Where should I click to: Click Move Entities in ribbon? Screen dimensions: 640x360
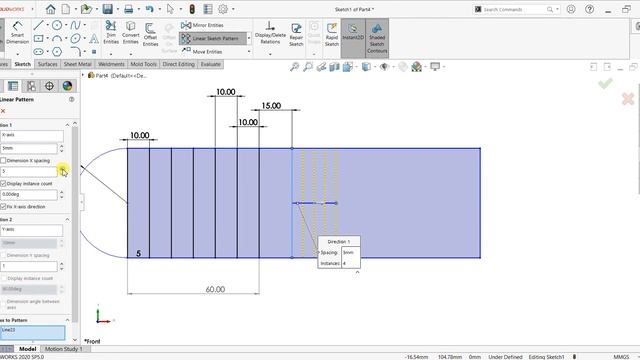click(x=202, y=52)
